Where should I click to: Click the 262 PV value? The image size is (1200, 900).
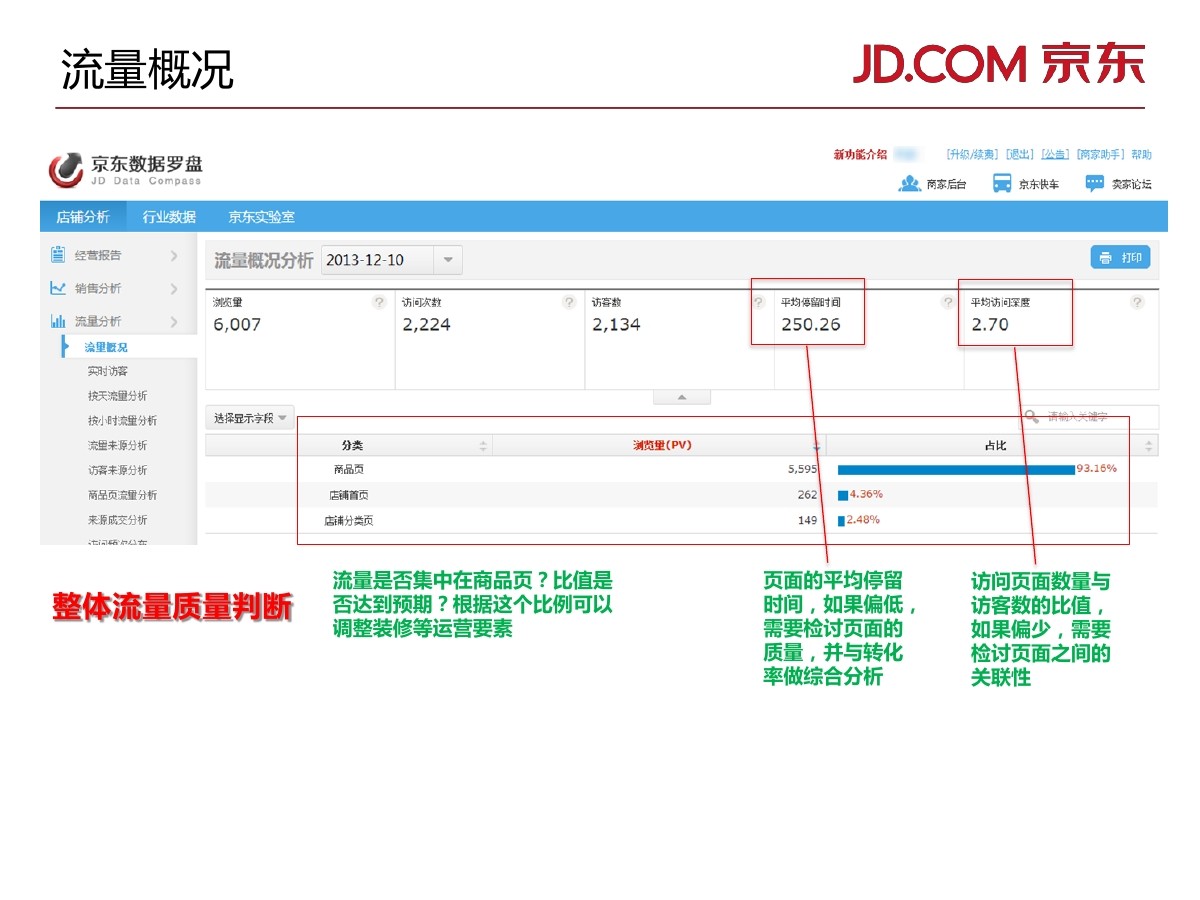808,494
